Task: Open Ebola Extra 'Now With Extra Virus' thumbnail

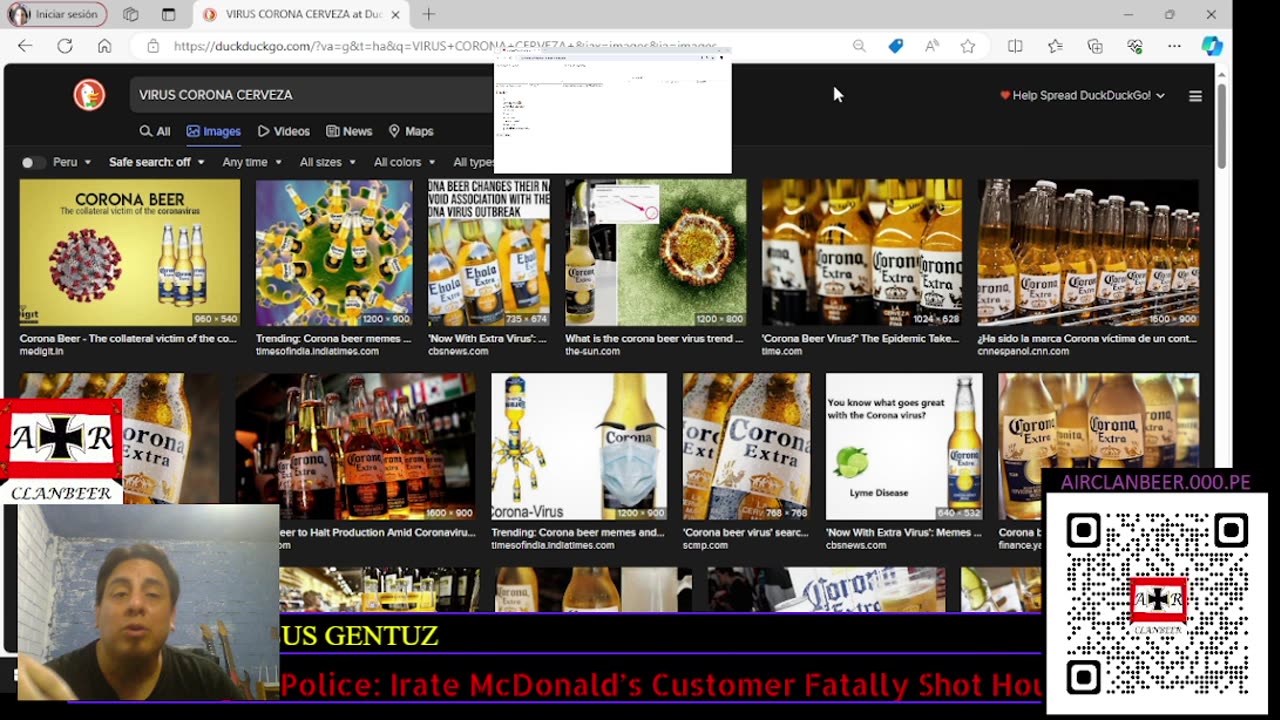Action: [489, 253]
